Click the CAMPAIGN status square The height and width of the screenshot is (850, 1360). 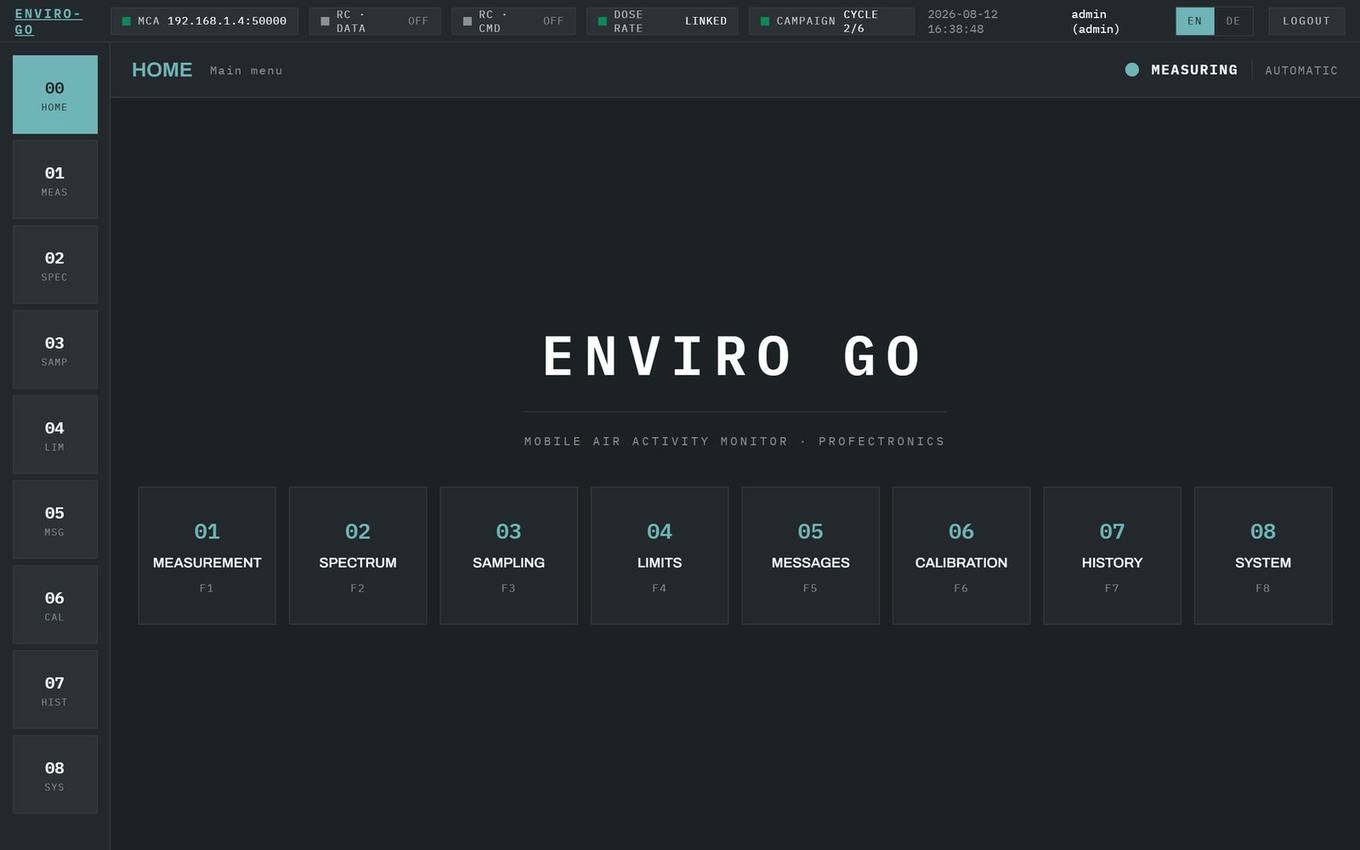765,21
